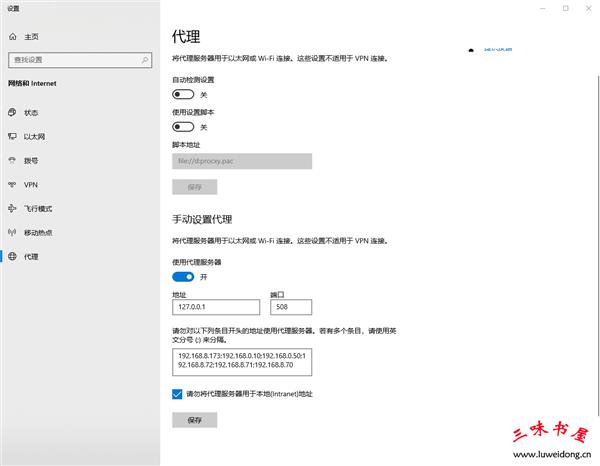Click the search magnifier in 查找设置 box

[147, 59]
